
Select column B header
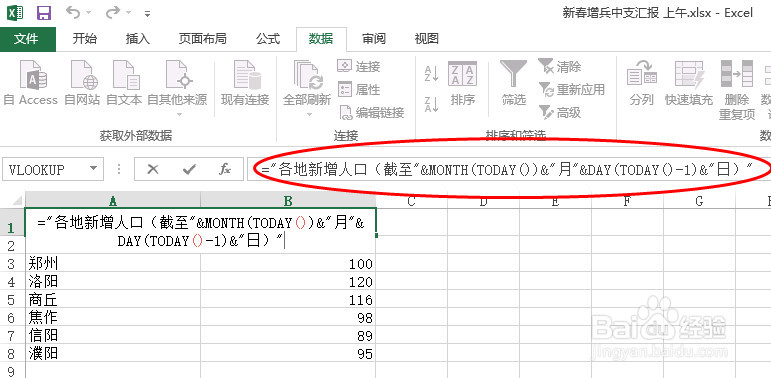click(x=288, y=200)
